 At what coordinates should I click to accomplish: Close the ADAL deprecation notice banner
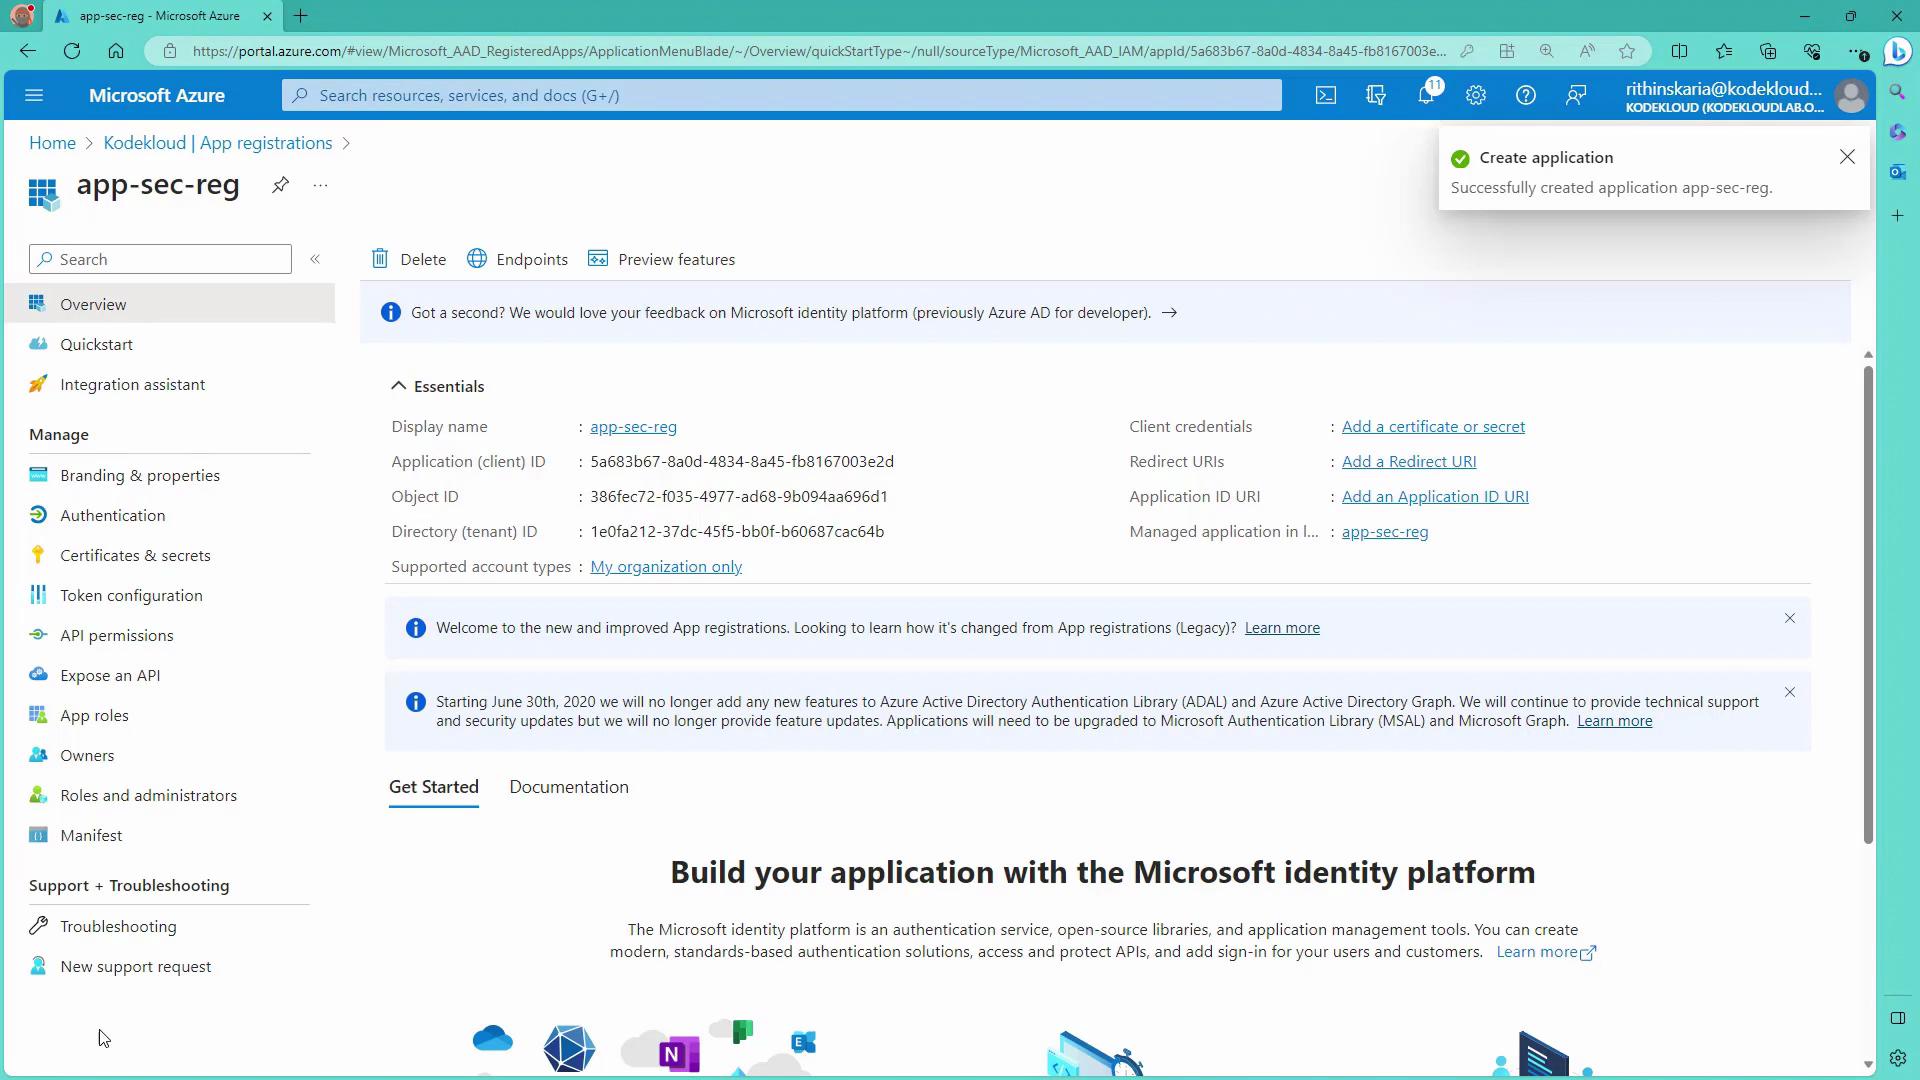(x=1790, y=692)
